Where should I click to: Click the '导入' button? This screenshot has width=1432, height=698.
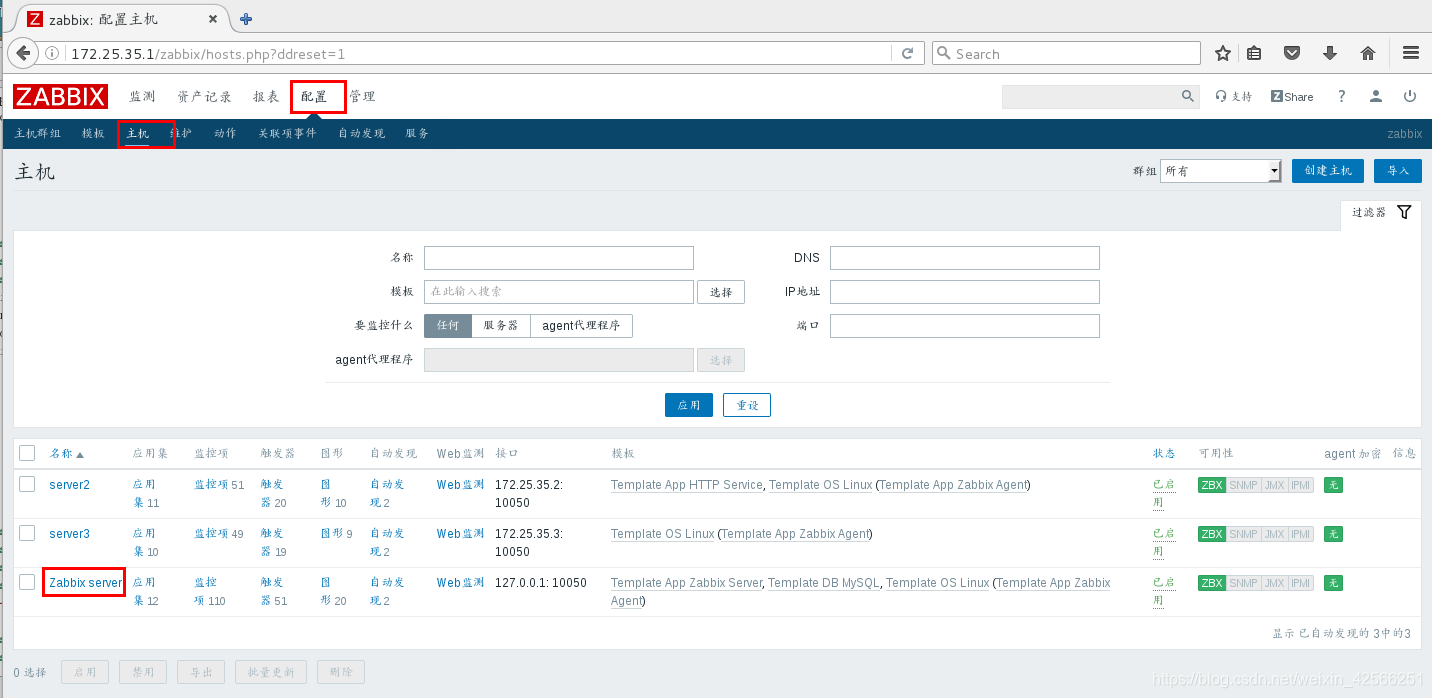[x=1398, y=171]
